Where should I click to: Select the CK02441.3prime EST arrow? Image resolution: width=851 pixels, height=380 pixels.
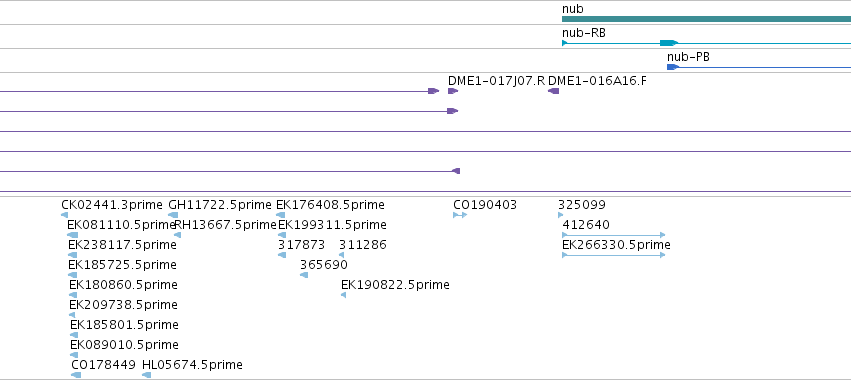pyautogui.click(x=65, y=215)
